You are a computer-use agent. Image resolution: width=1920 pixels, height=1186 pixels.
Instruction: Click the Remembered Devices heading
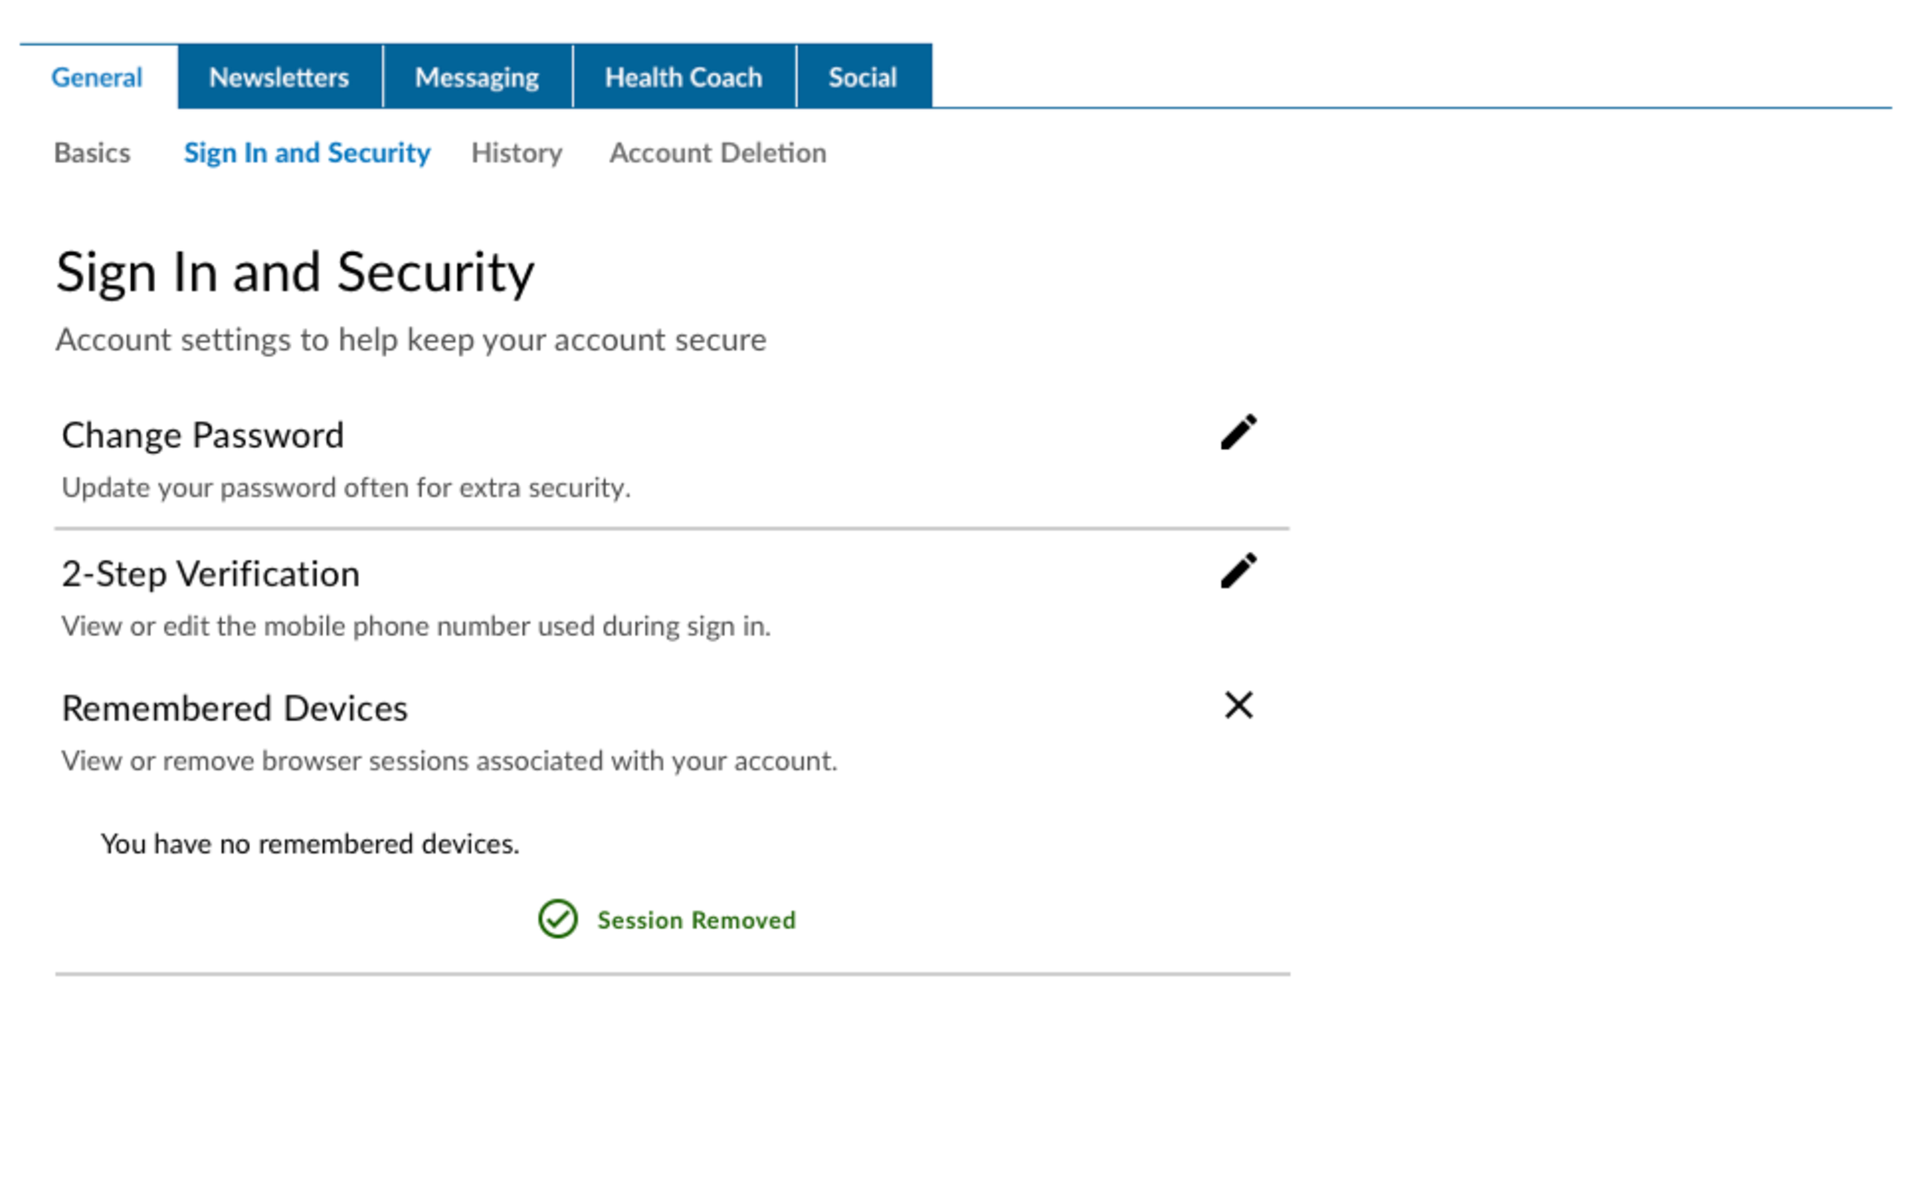[235, 708]
